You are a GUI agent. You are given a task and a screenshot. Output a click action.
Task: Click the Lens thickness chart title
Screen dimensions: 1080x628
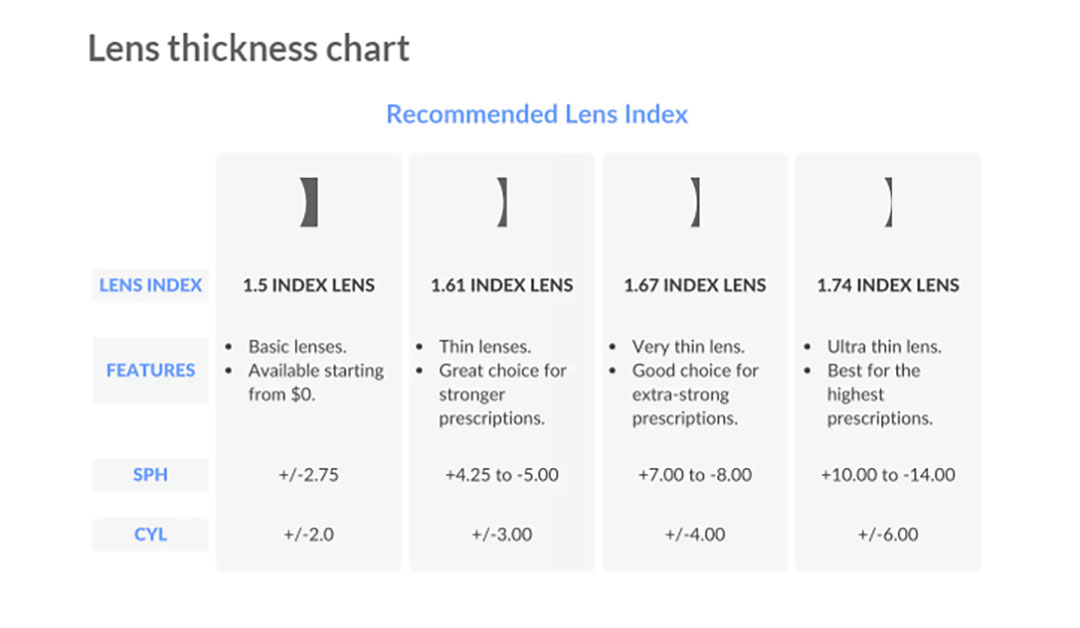click(x=249, y=48)
